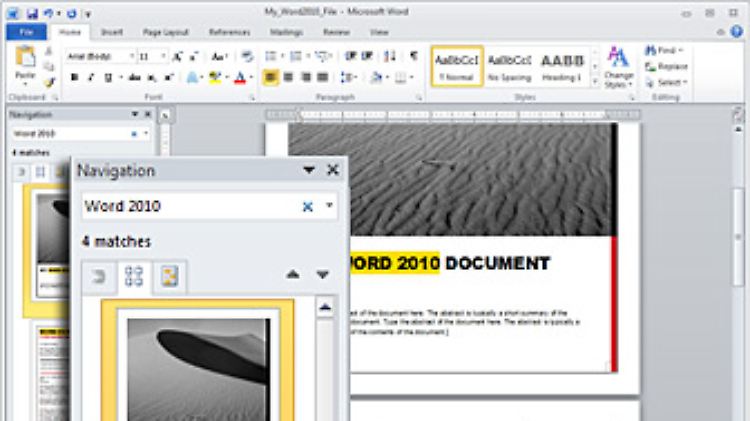The image size is (750, 421).
Task: Copy the selection using the Copy icon
Action: coord(48,66)
